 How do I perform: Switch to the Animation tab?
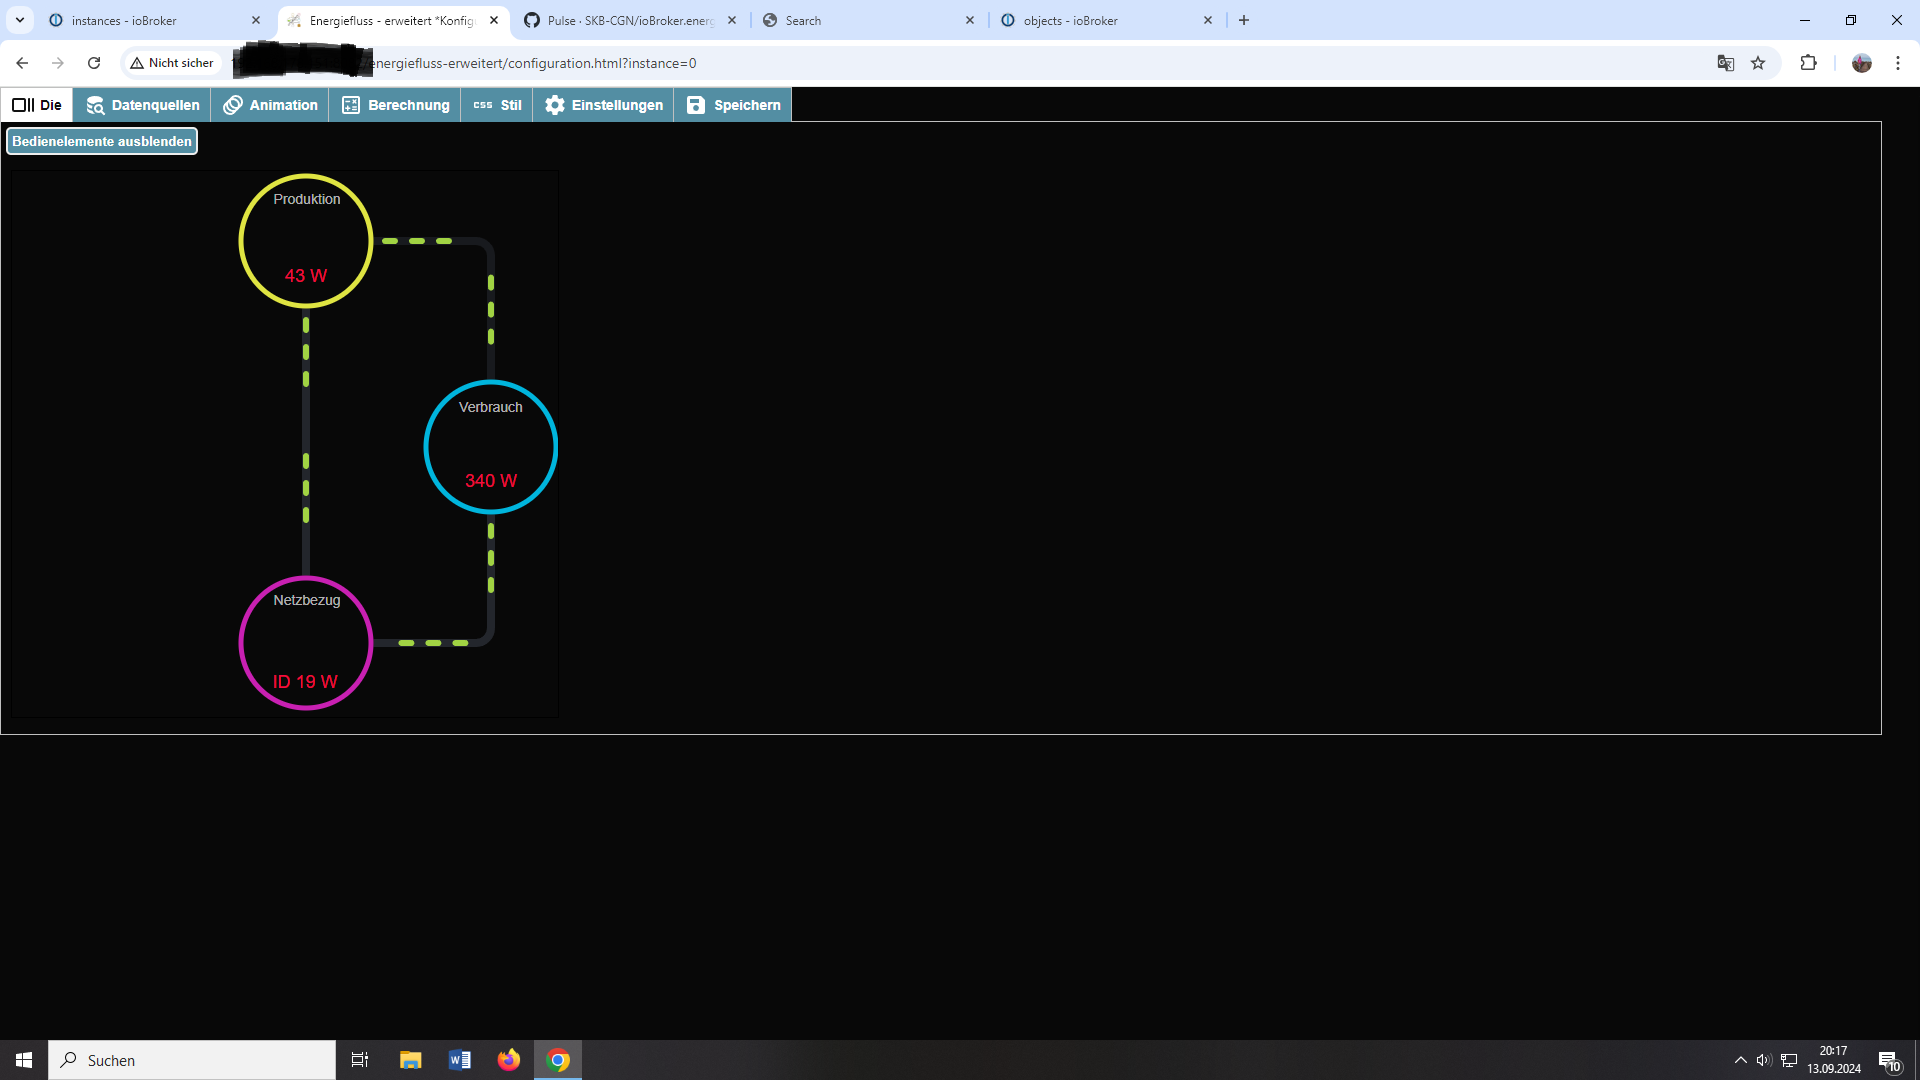point(270,105)
